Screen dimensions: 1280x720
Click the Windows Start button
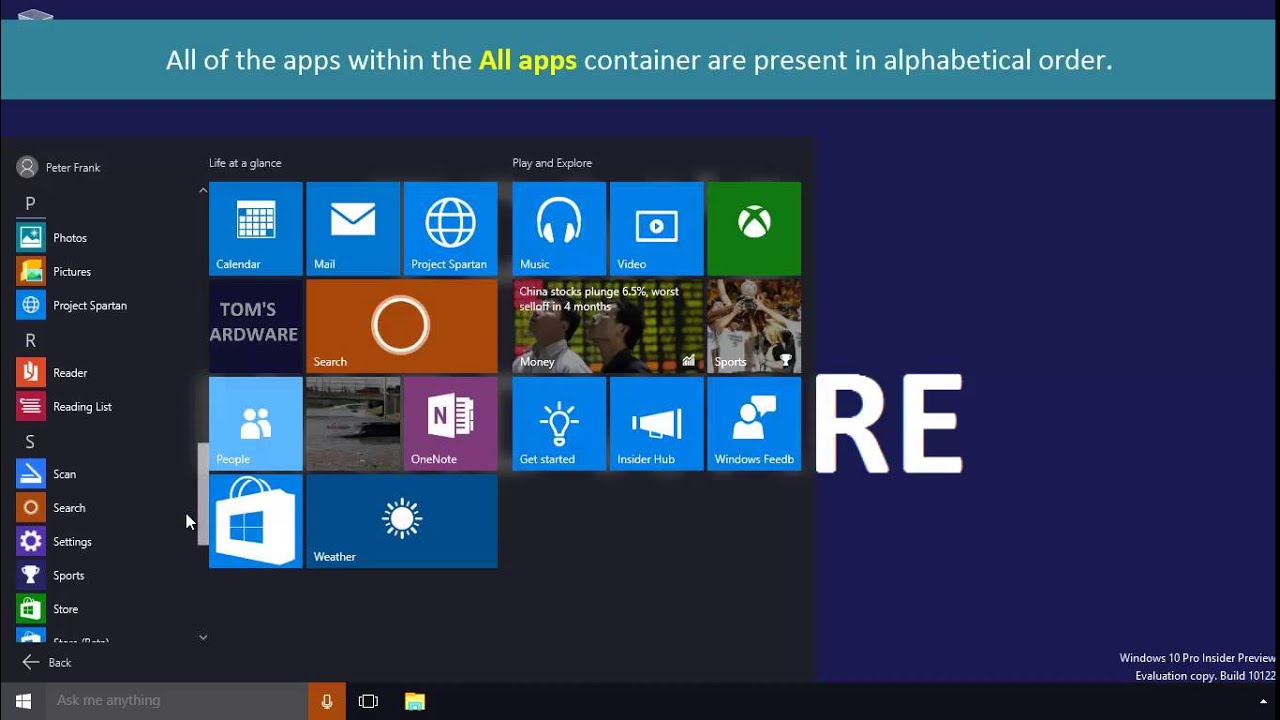[23, 701]
